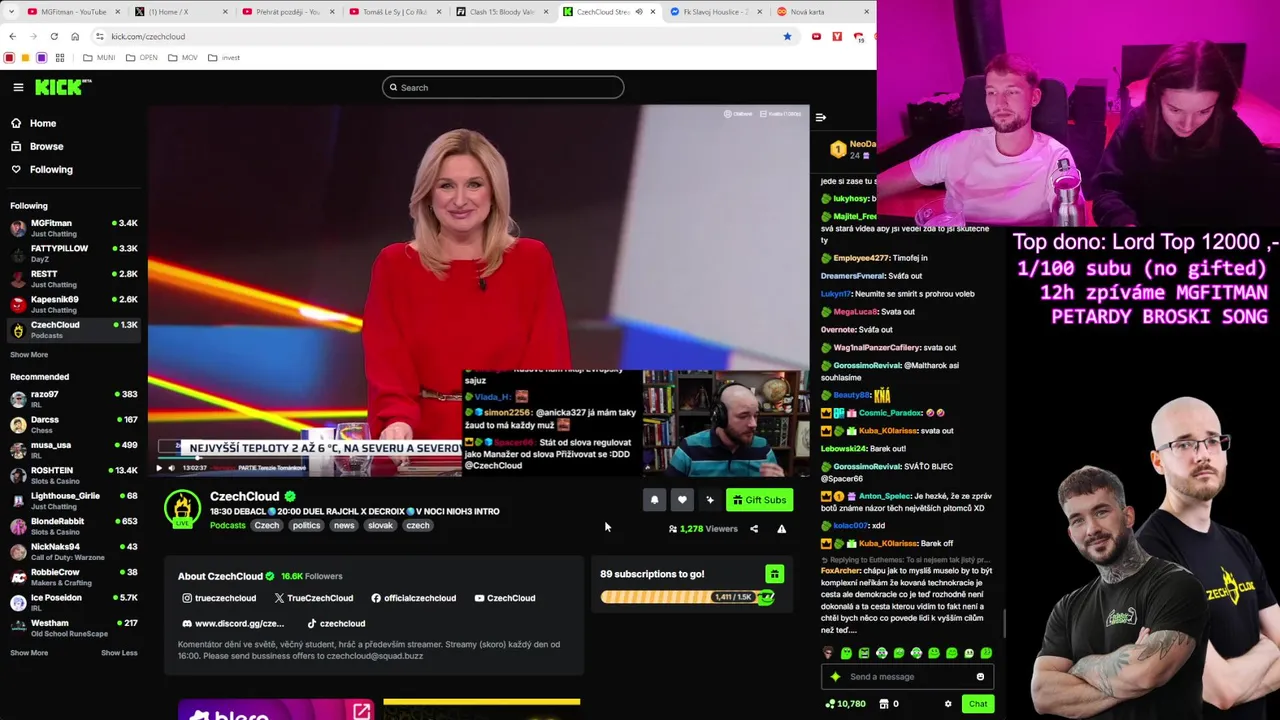Viewport: 1280px width, 720px height.
Task: Open MOV bookmarks folder
Action: click(x=182, y=58)
